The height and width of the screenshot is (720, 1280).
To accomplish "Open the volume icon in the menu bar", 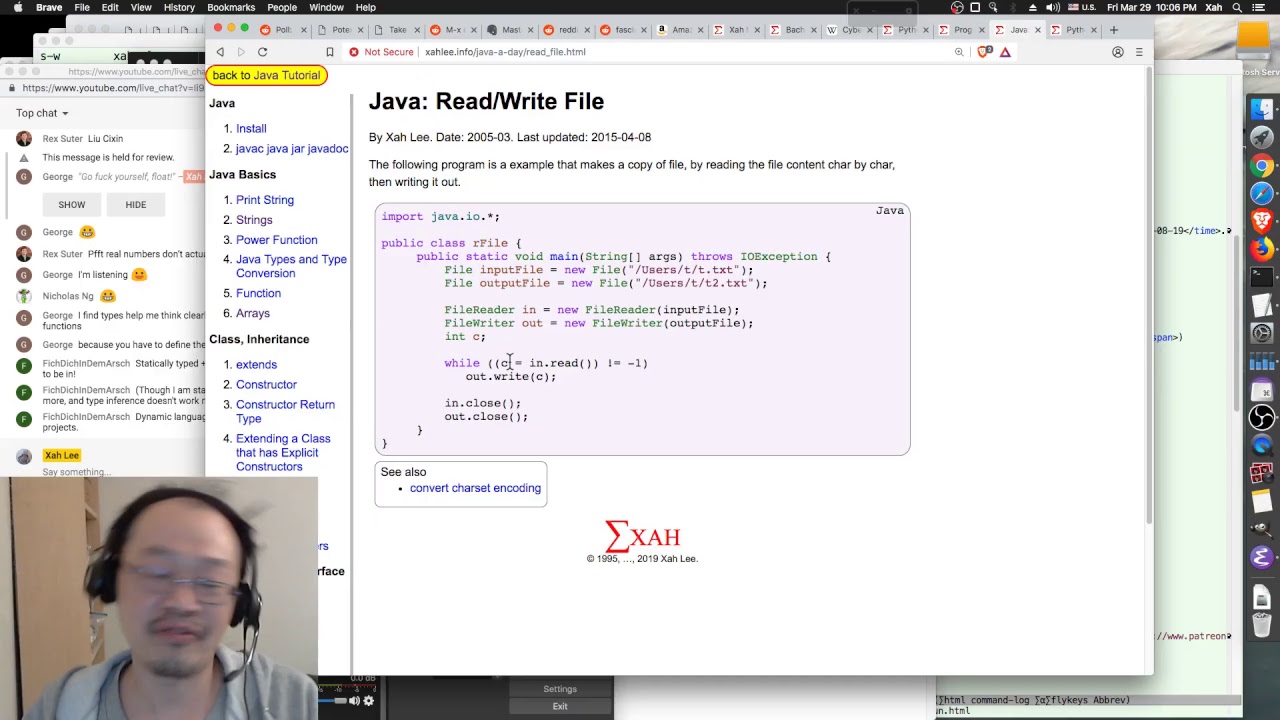I will click(x=1051, y=7).
